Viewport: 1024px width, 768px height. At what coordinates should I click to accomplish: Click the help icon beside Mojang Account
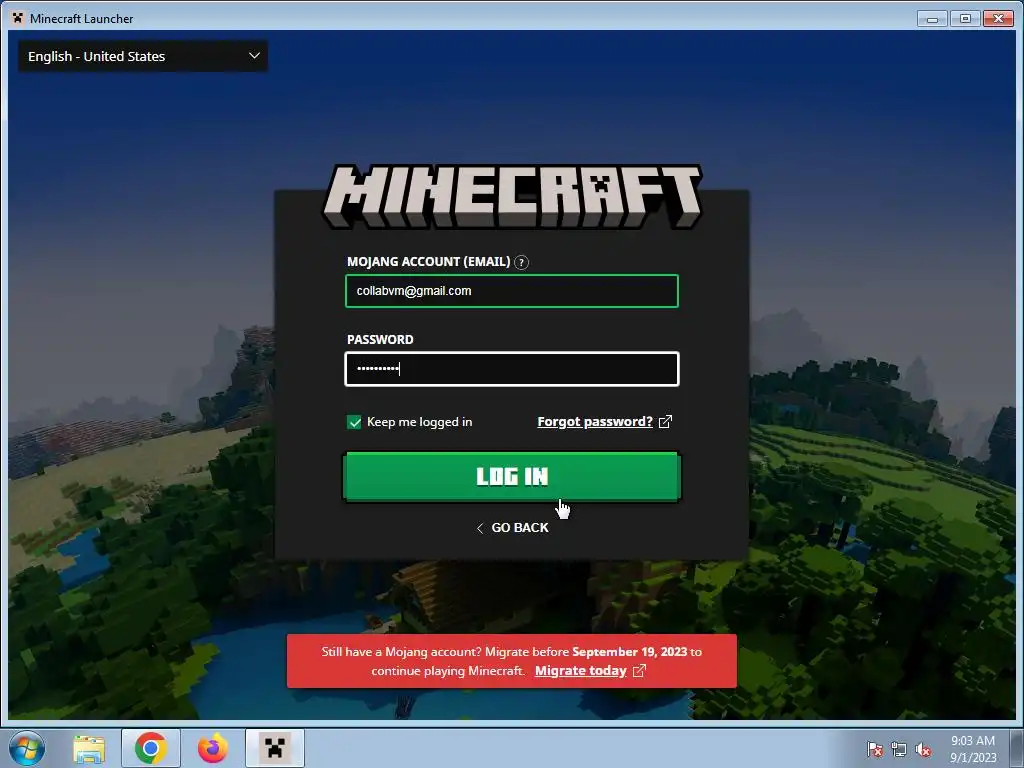tap(521, 263)
